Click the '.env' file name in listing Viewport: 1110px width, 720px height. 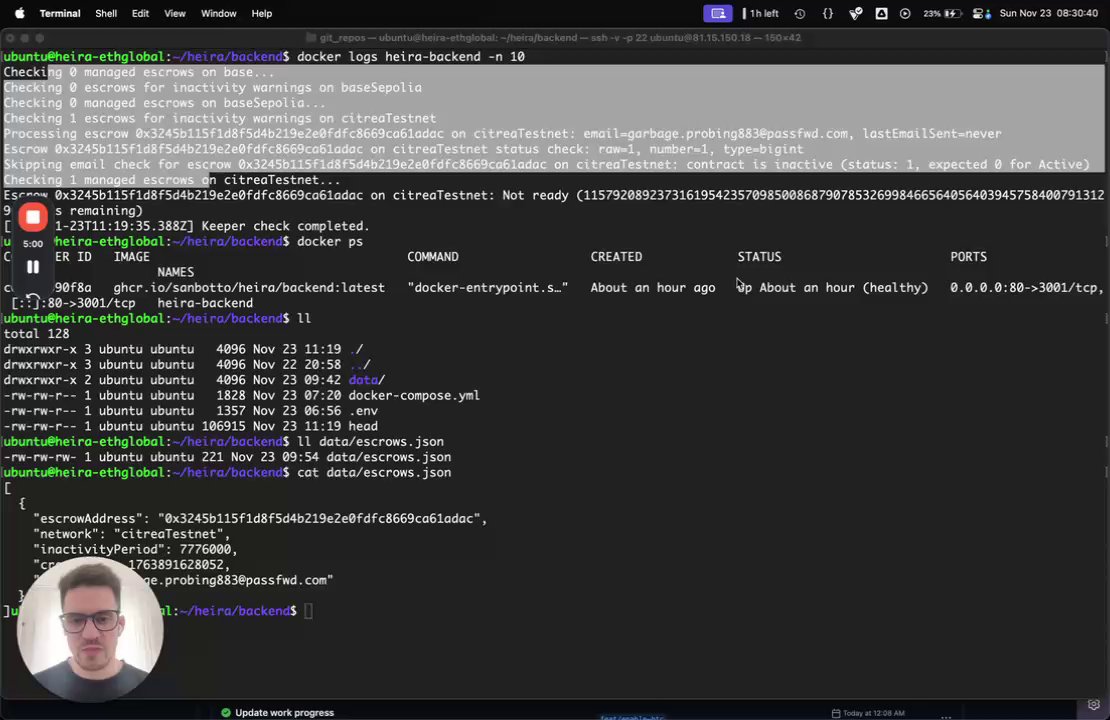tap(363, 411)
